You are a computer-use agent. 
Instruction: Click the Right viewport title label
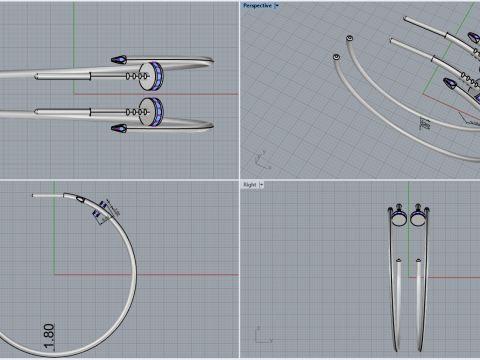[x=250, y=185]
